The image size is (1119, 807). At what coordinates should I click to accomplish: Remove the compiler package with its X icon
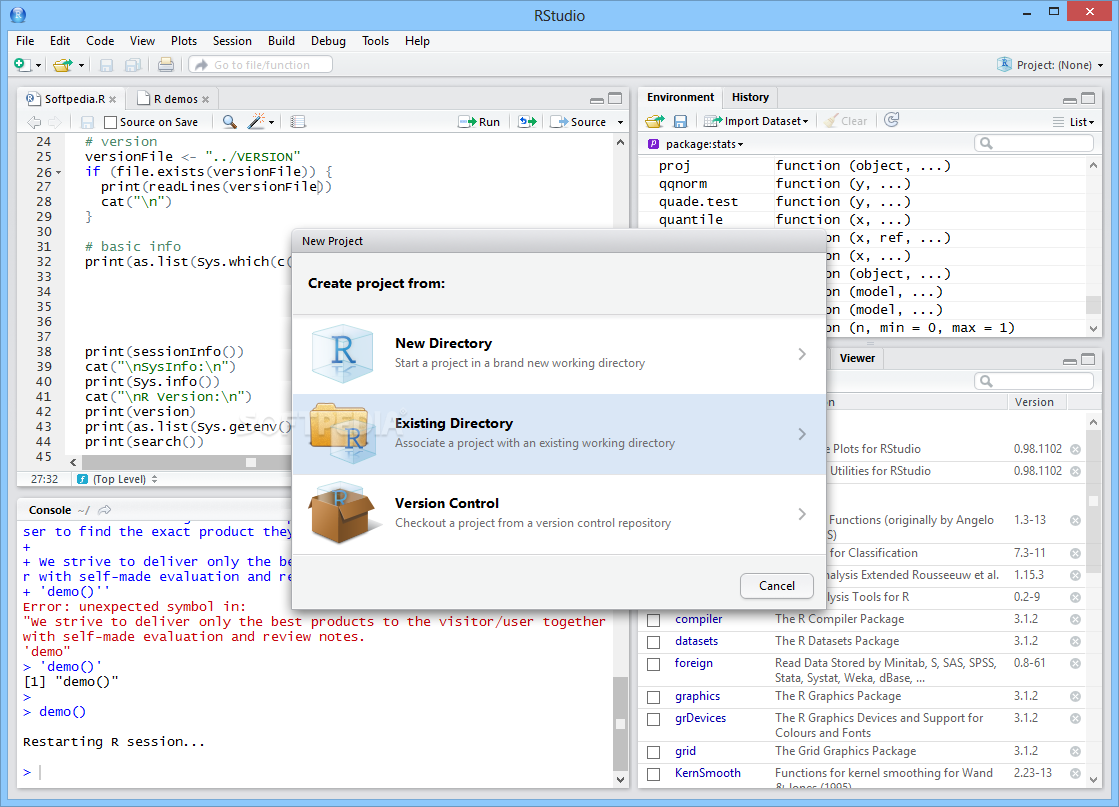(x=1075, y=619)
